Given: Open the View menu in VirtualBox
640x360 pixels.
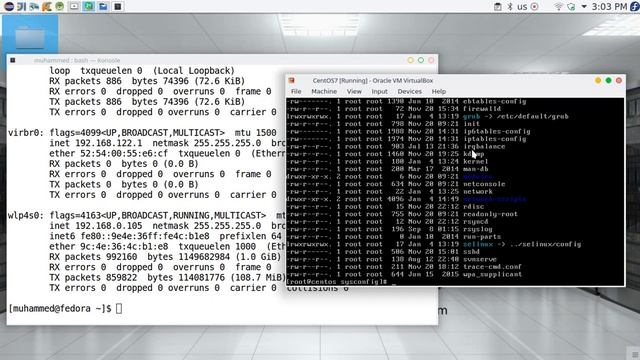Looking at the screenshot, I should [x=354, y=91].
